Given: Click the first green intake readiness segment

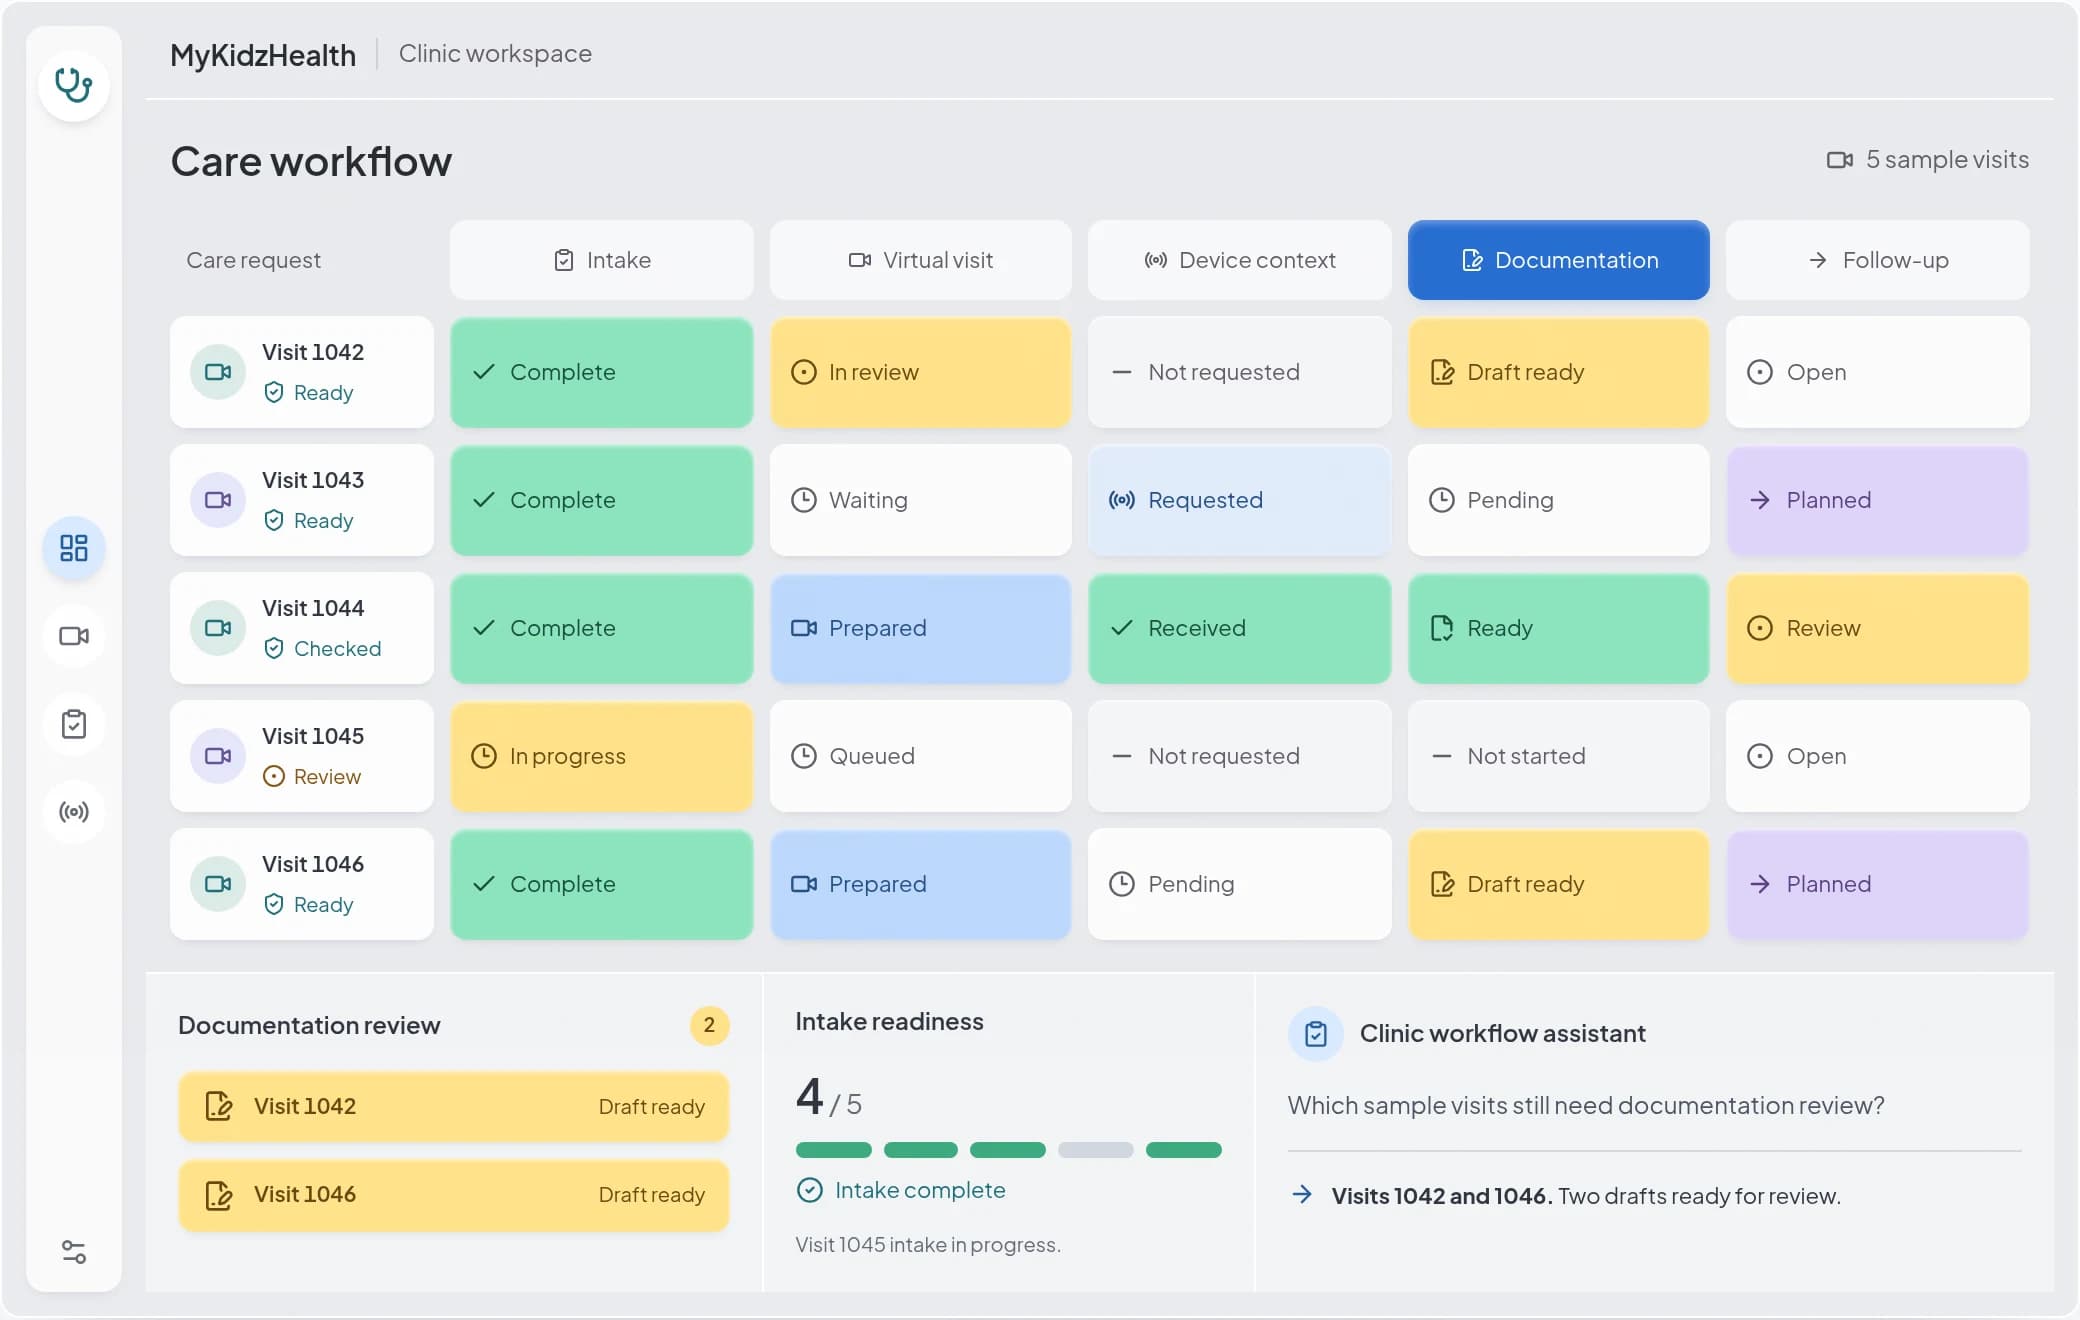Looking at the screenshot, I should 834,1150.
